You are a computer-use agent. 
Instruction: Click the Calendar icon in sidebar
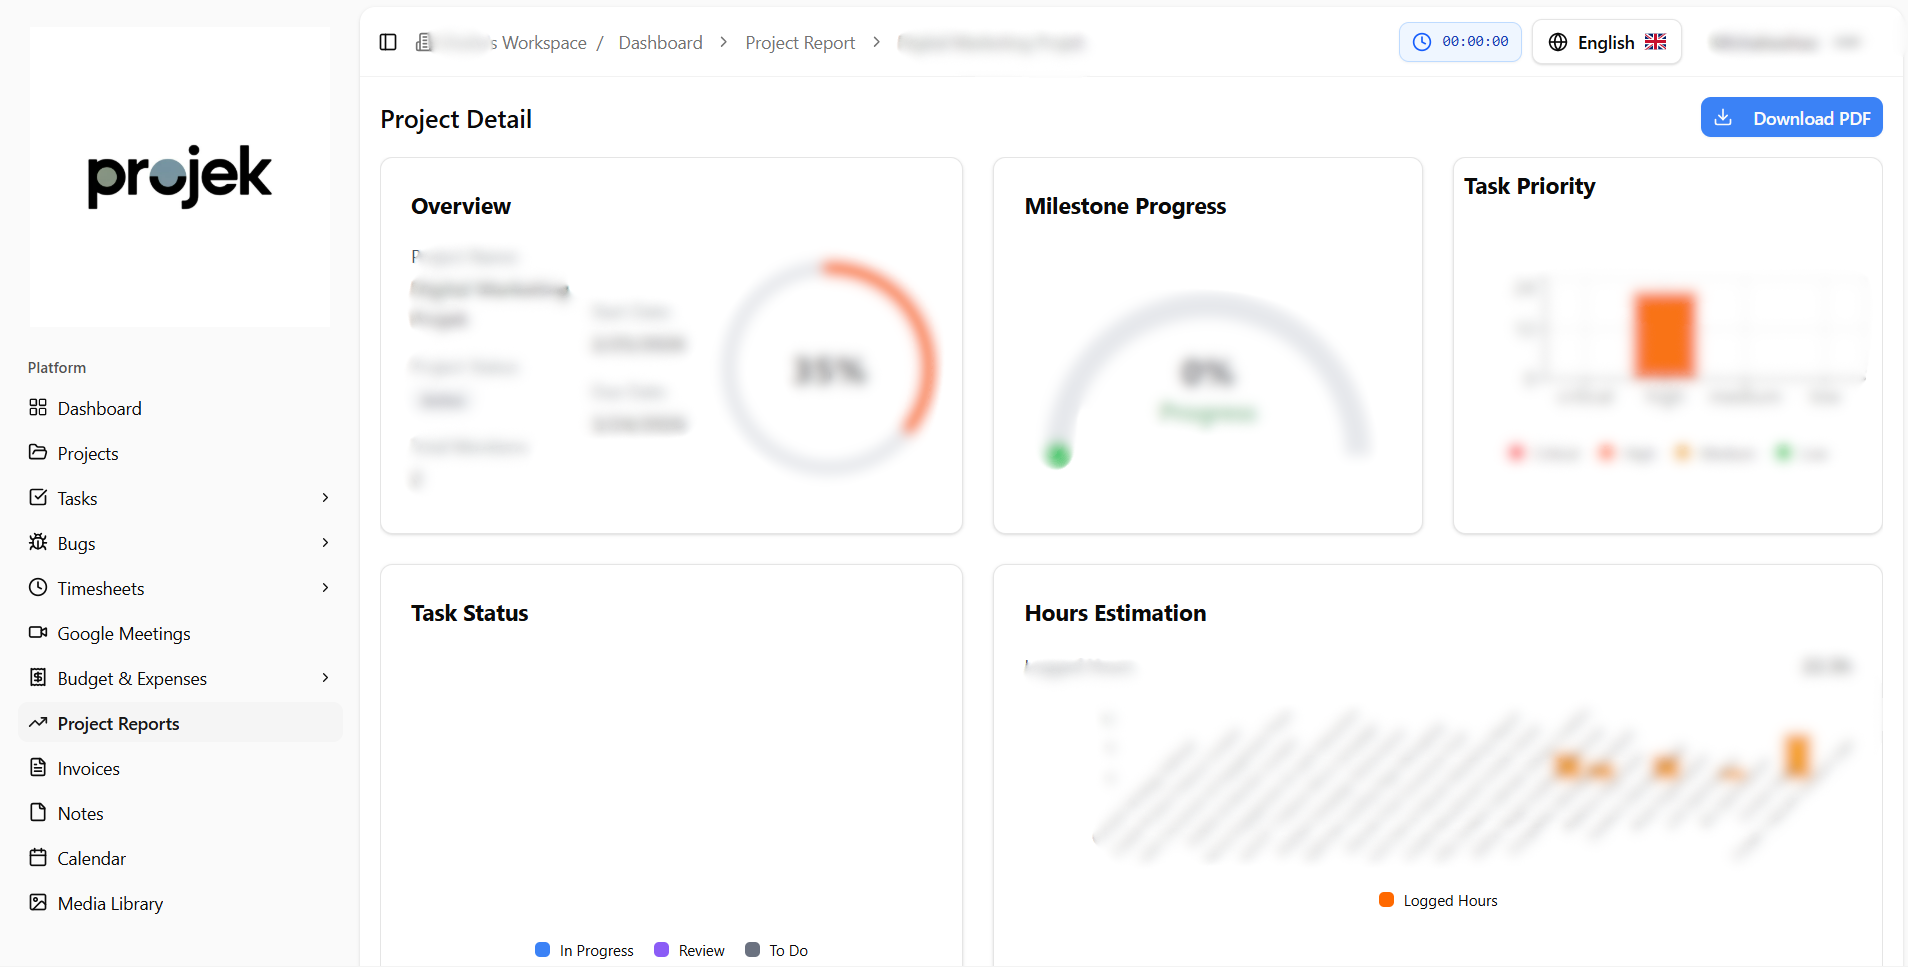(x=38, y=858)
